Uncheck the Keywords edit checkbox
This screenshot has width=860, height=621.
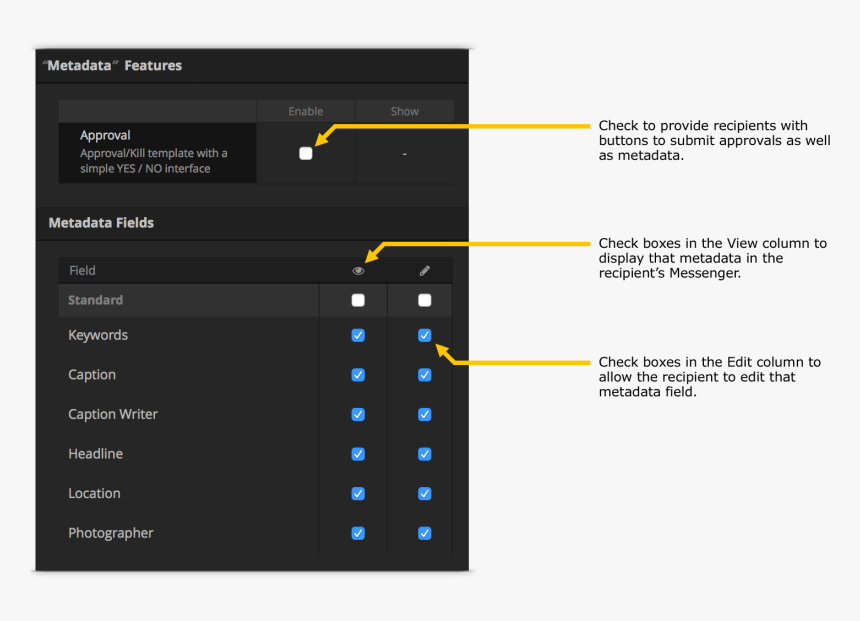(x=424, y=335)
